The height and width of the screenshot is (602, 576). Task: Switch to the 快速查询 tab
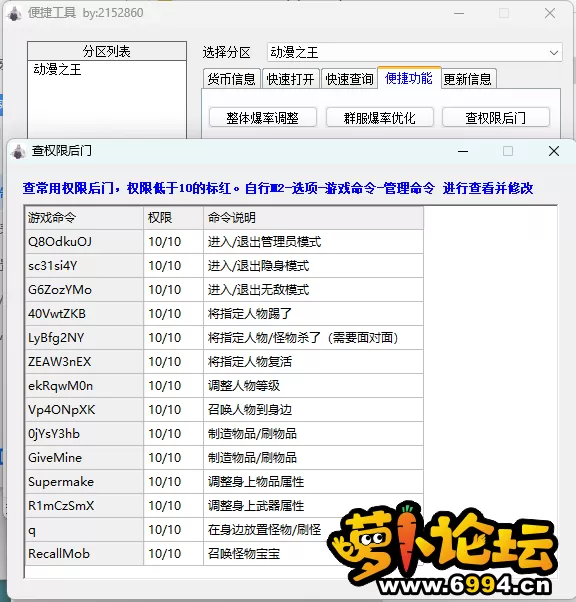coord(349,79)
